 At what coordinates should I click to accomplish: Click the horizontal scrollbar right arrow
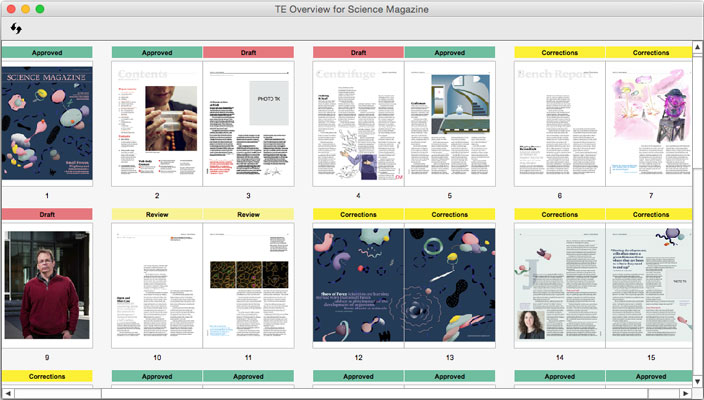tap(685, 393)
